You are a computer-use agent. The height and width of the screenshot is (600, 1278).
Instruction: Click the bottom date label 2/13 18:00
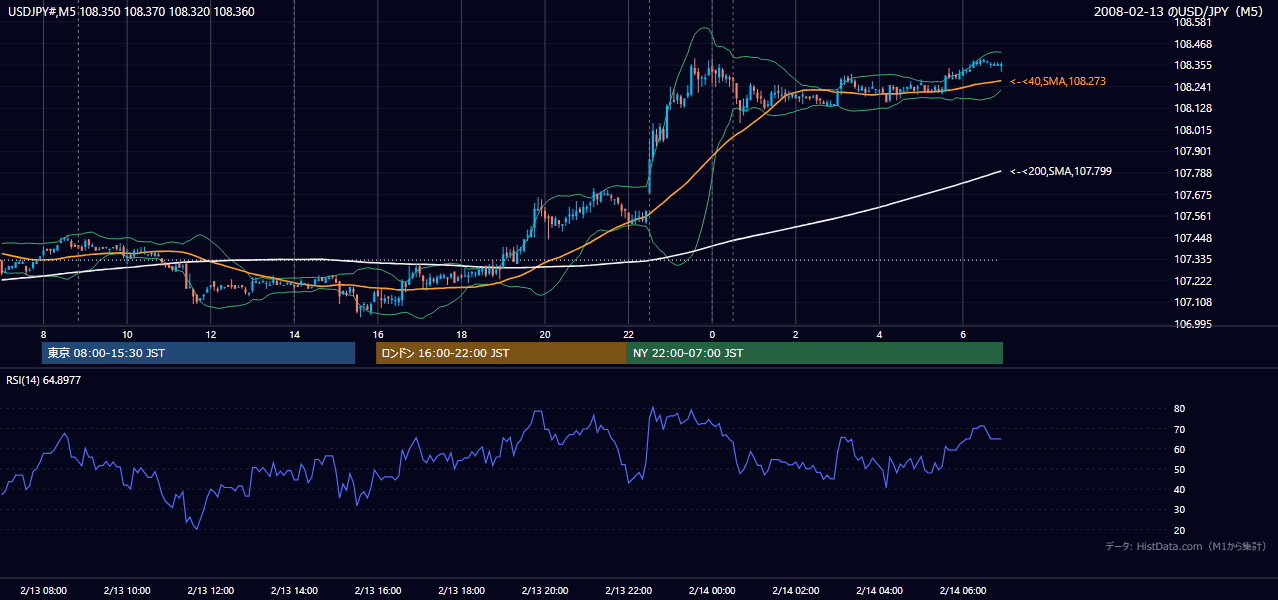tap(460, 591)
